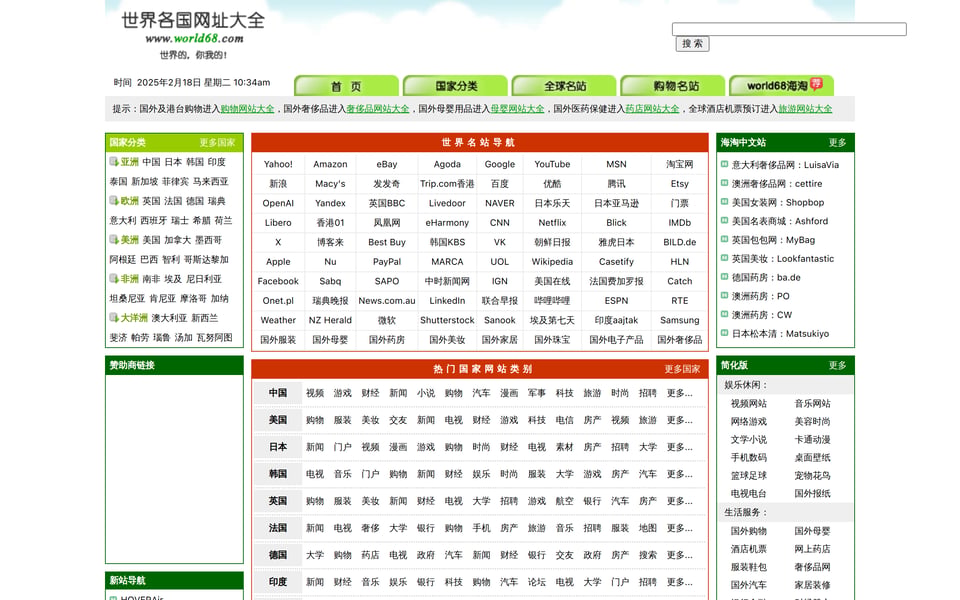
Task: Visit the 药店网站大全 link
Action: (x=652, y=109)
